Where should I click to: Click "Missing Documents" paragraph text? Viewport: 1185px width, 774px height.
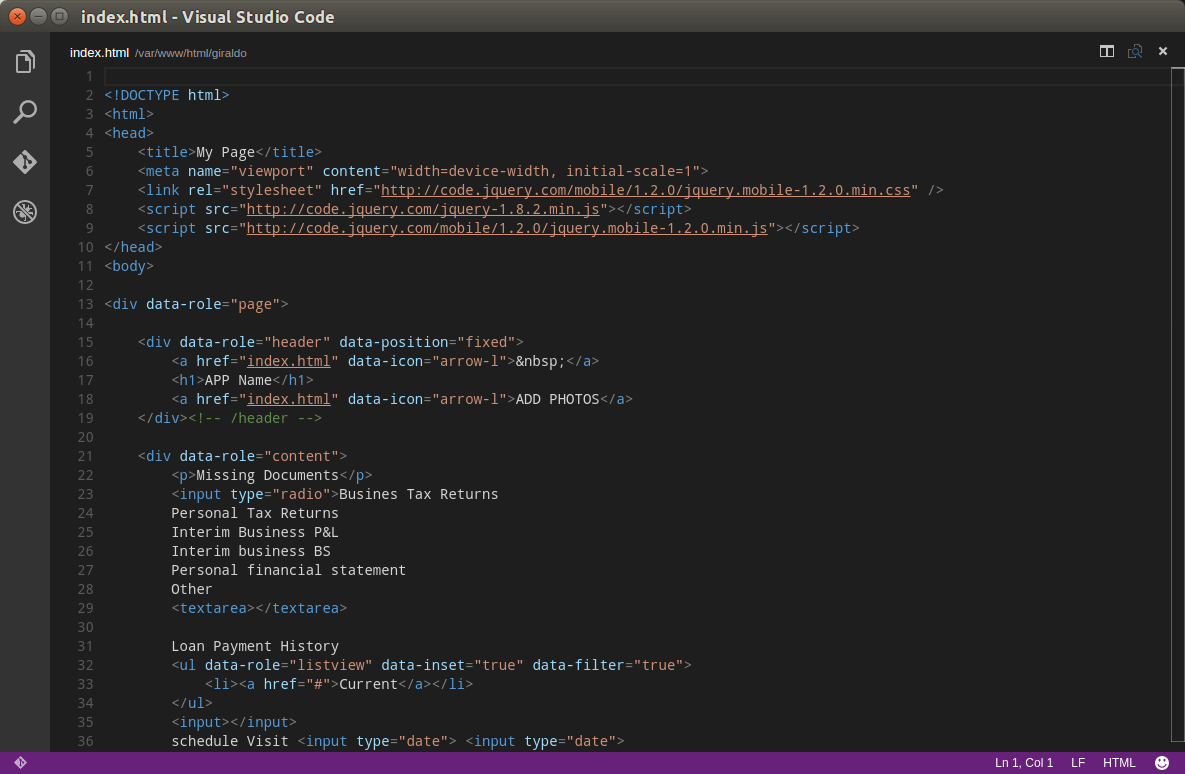(x=267, y=475)
